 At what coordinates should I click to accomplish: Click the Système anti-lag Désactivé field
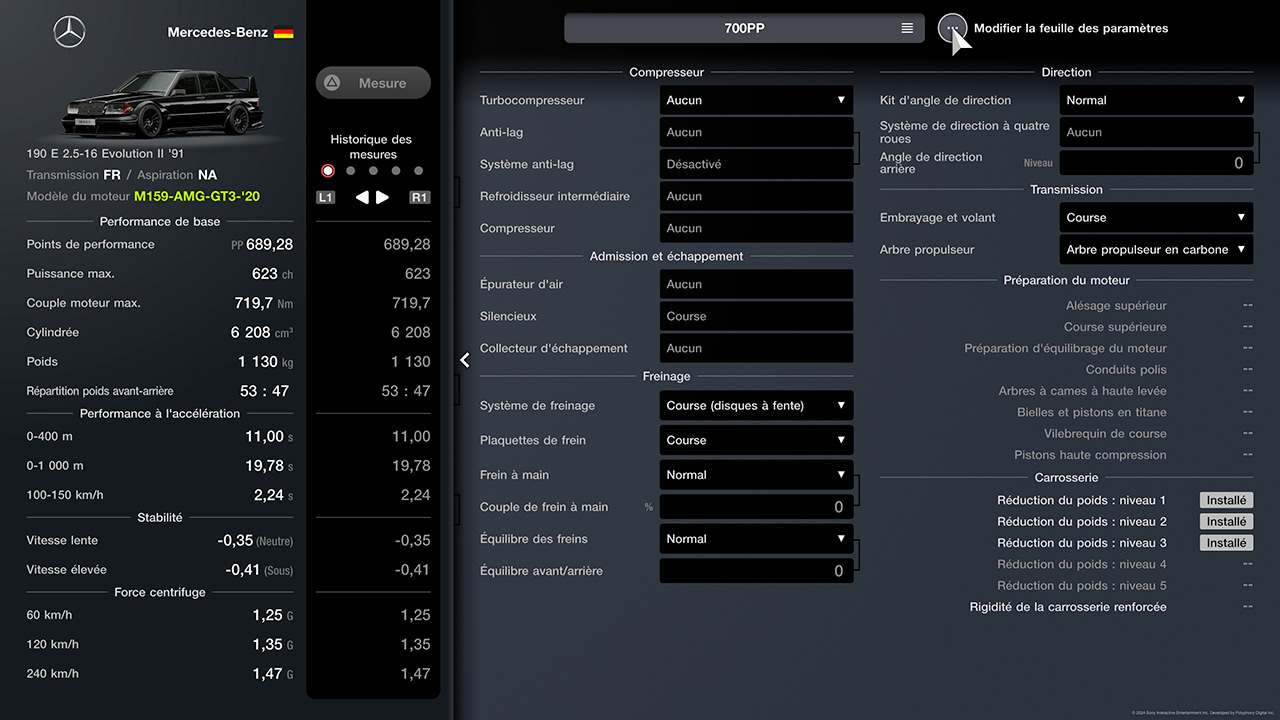coord(757,164)
